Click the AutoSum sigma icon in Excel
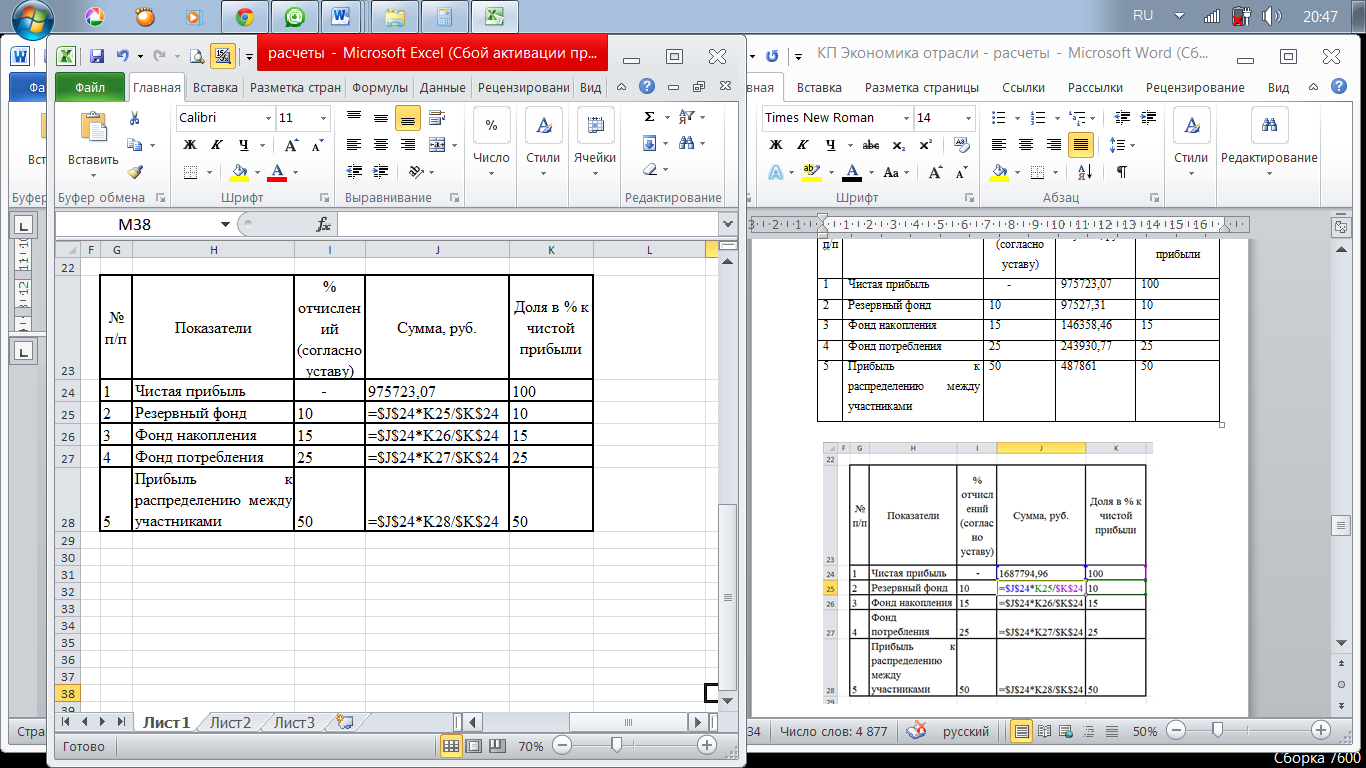1366x768 pixels. pyautogui.click(x=649, y=117)
